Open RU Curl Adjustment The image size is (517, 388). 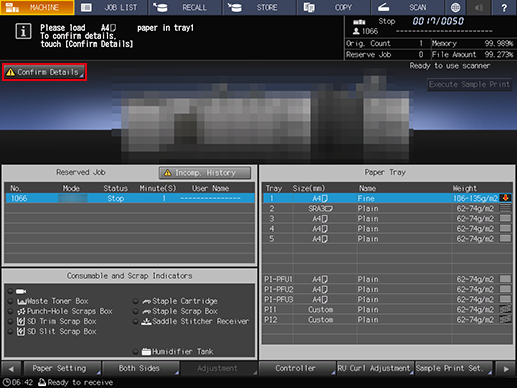pos(375,368)
